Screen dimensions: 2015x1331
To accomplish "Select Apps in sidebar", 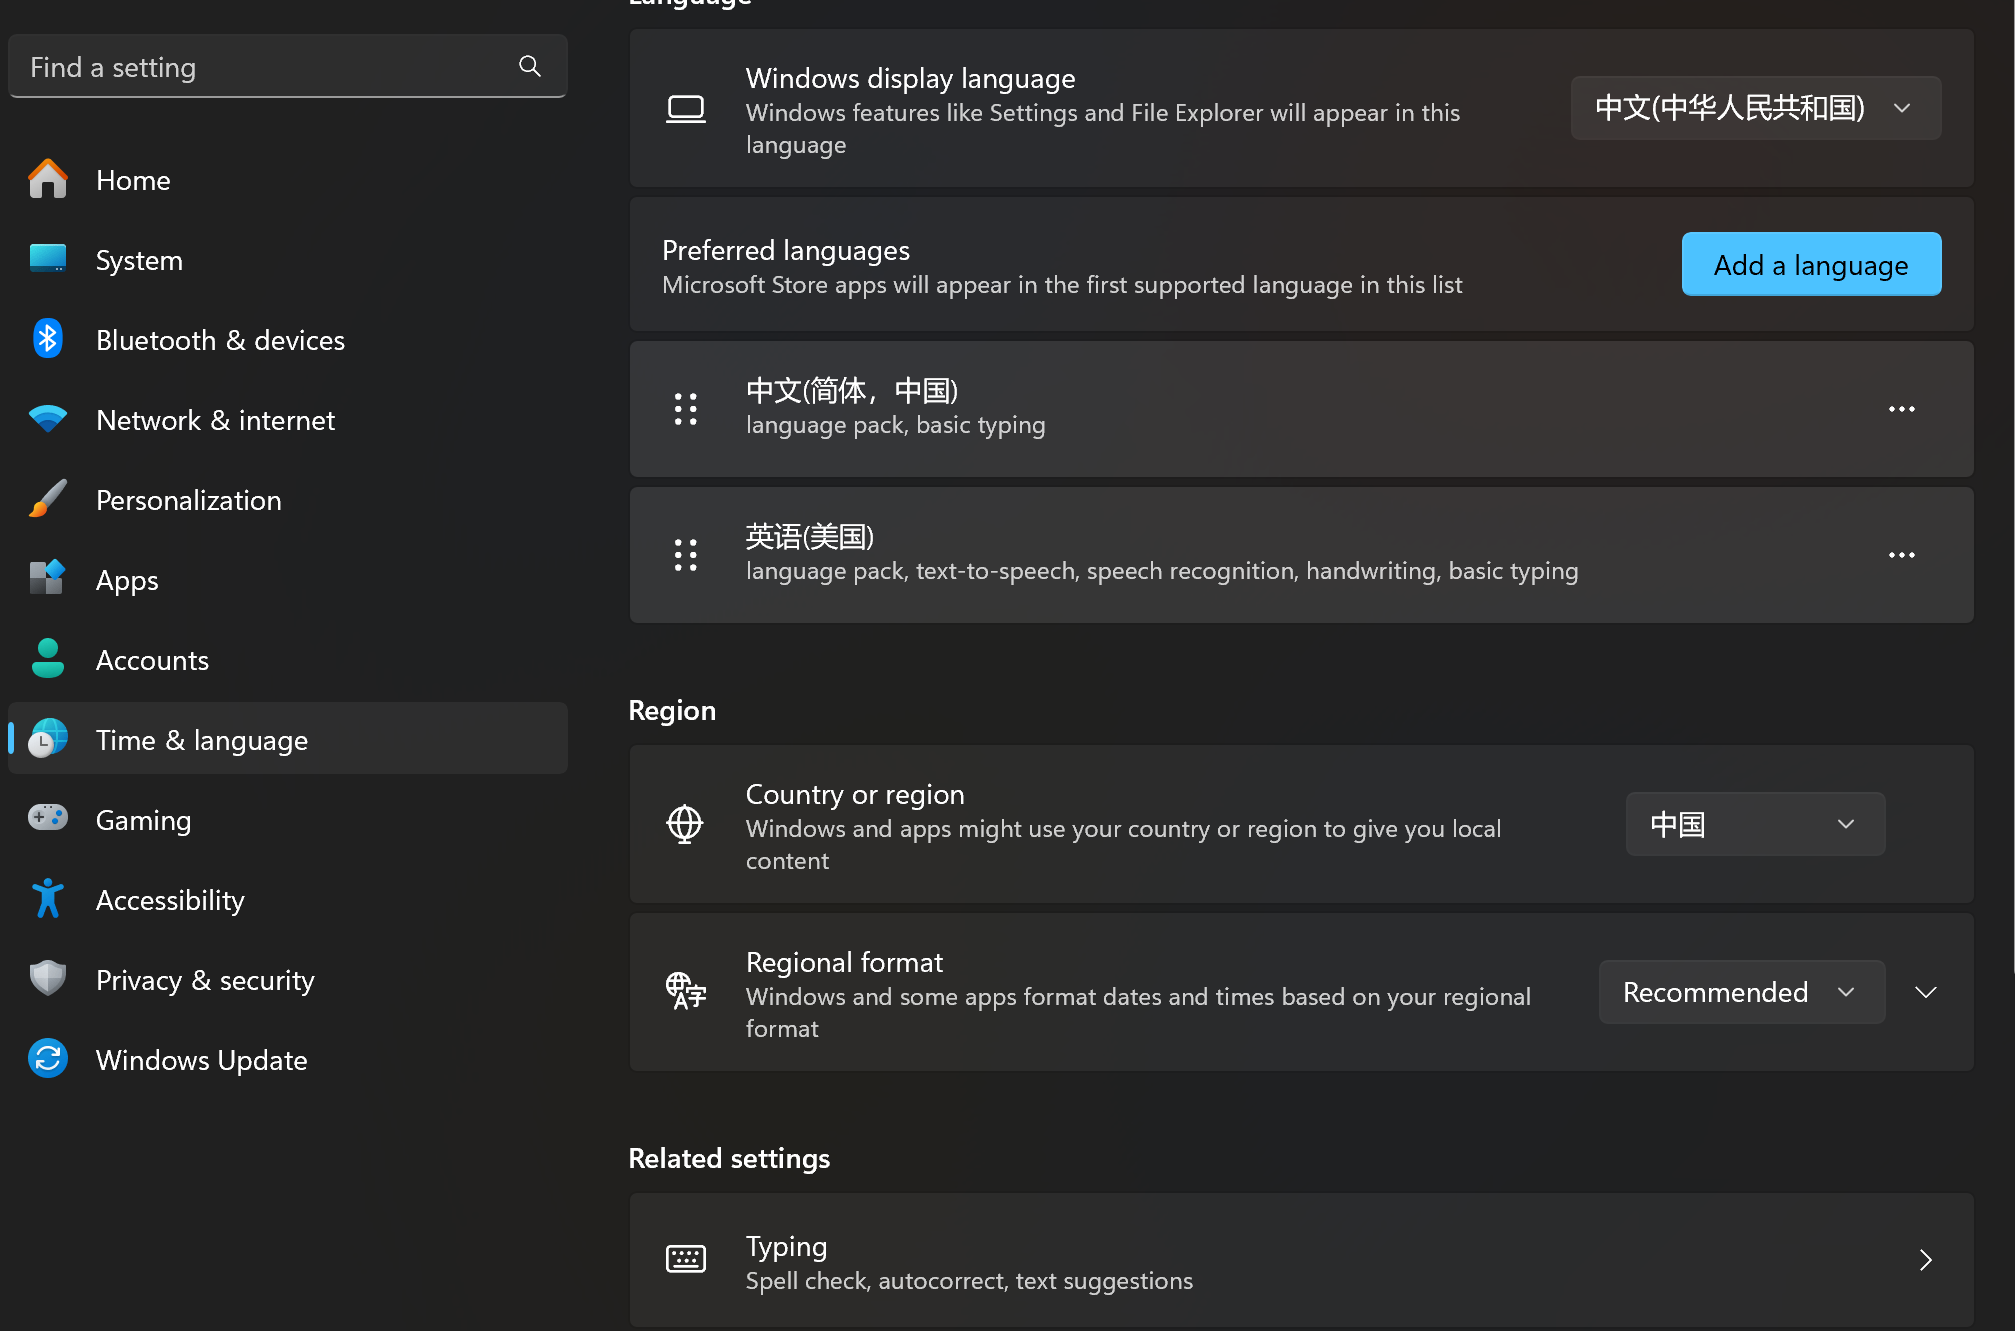I will tap(288, 580).
